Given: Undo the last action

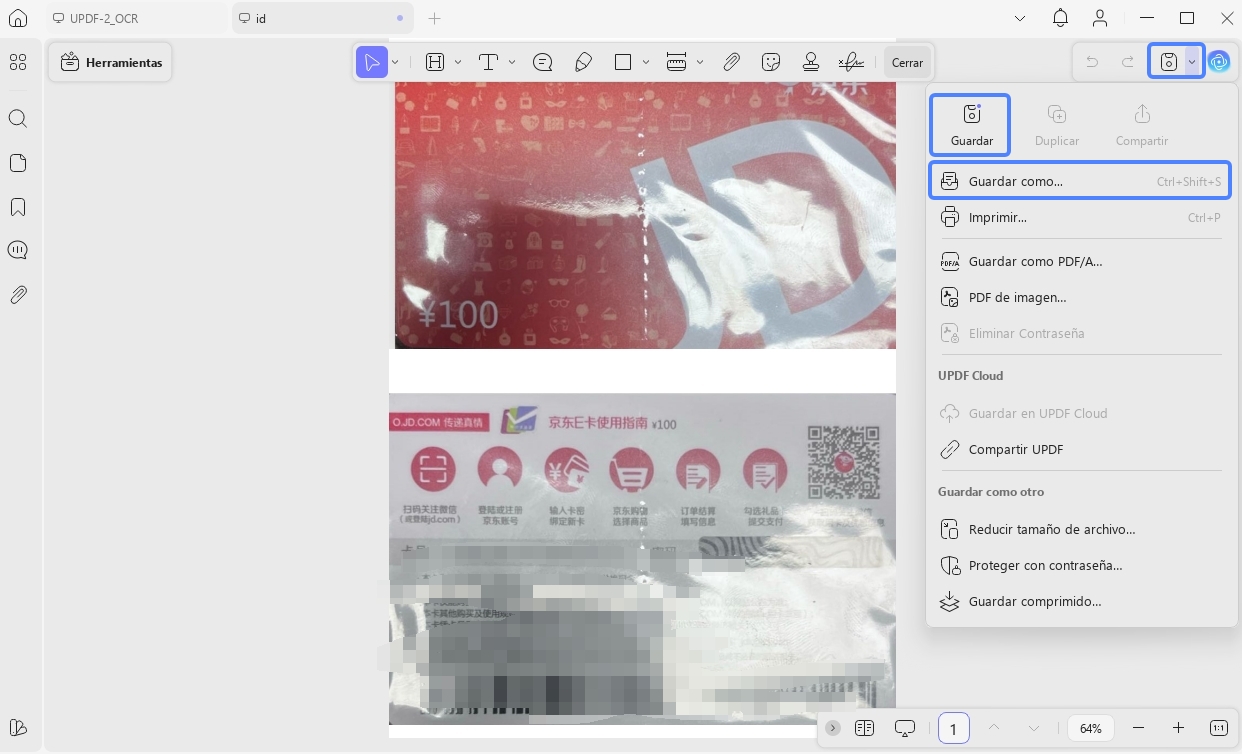Looking at the screenshot, I should tap(1092, 62).
